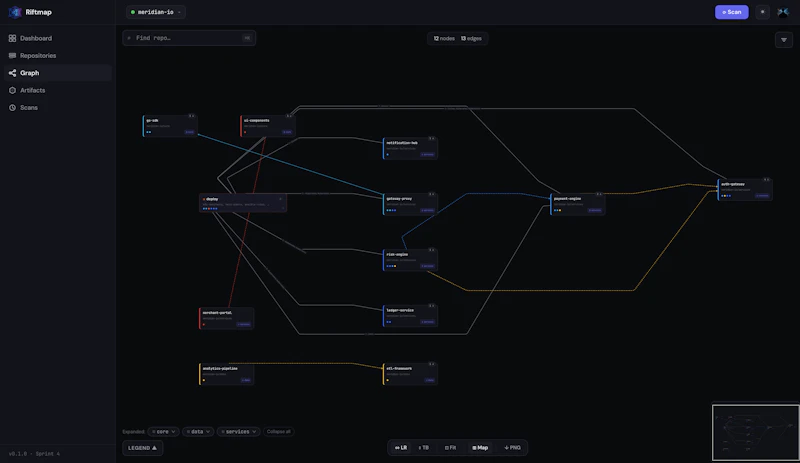Viewport: 800px width, 463px height.
Task: Select the etl-framework node
Action: (410, 374)
